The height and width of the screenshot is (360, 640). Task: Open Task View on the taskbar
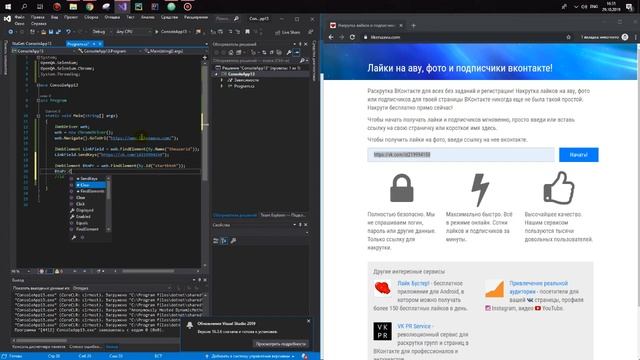[40, 7]
